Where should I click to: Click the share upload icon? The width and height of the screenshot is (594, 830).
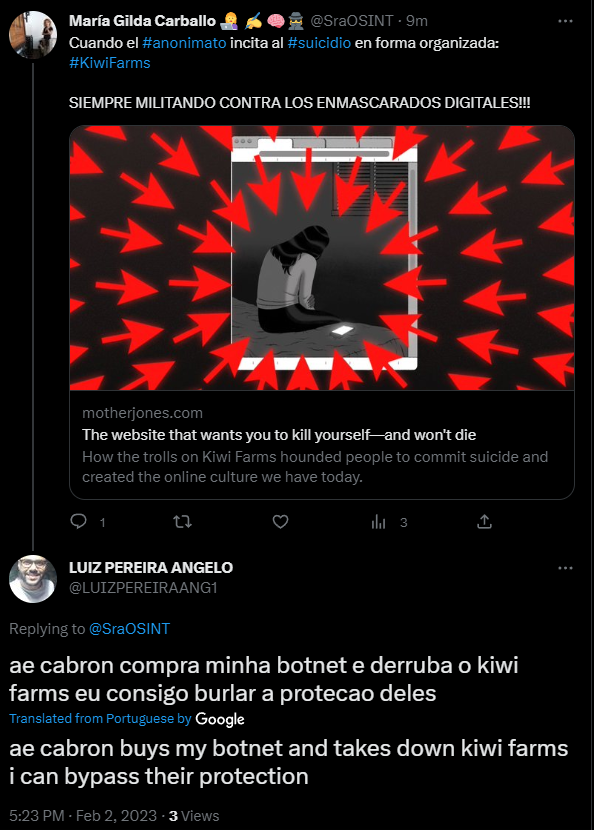[x=484, y=522]
